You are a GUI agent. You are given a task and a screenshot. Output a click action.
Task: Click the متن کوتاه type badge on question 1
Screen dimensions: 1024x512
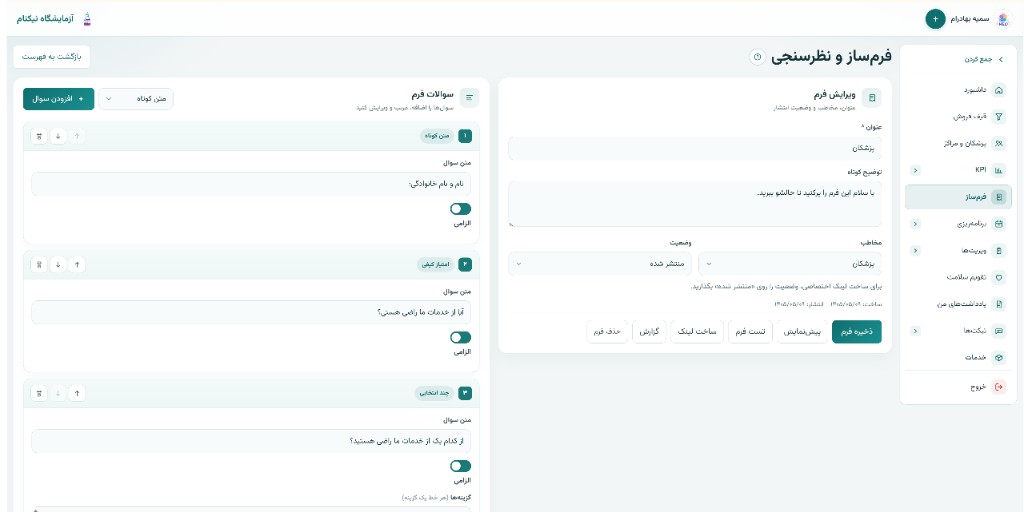437,136
